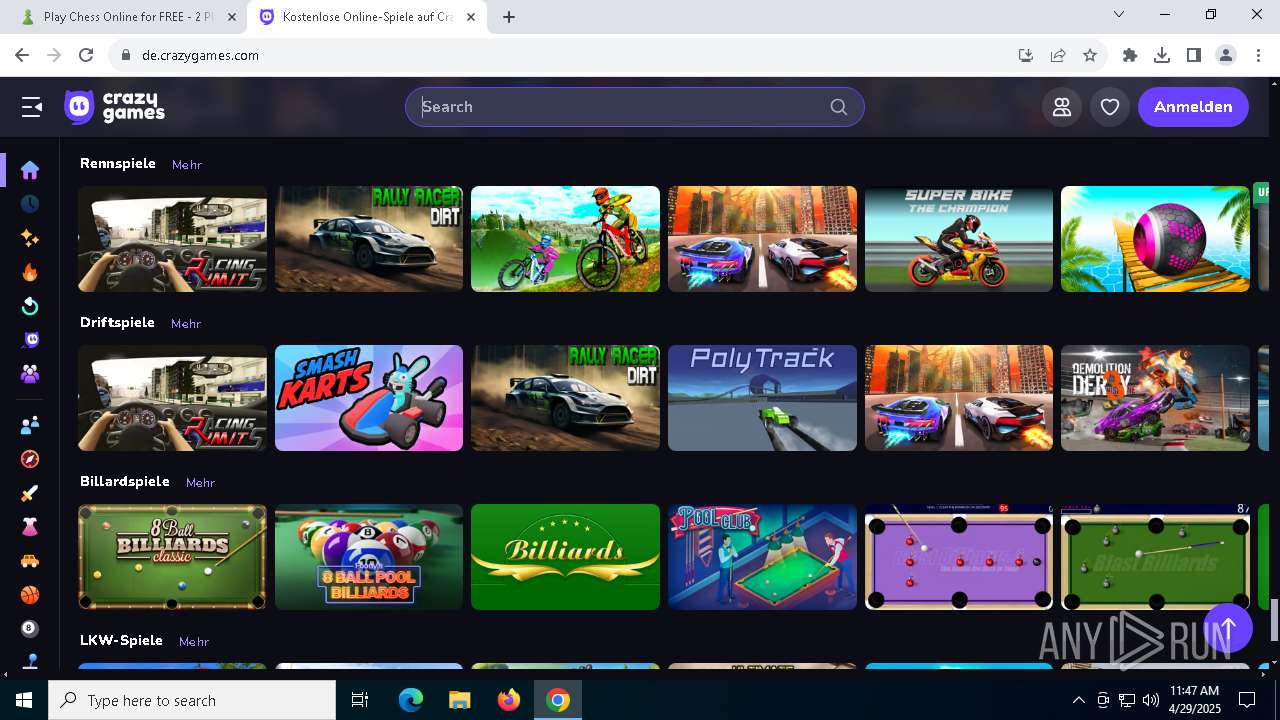This screenshot has width=1280, height=720.
Task: Close the Play Chess Online tab
Action: [x=231, y=17]
